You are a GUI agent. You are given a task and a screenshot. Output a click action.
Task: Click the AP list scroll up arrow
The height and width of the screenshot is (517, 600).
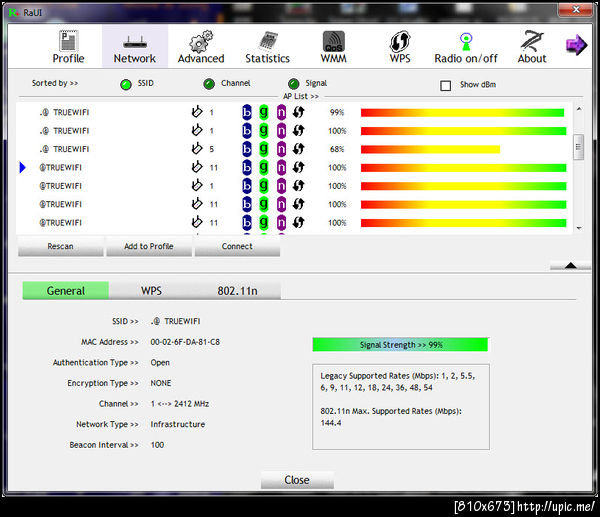pyautogui.click(x=579, y=109)
